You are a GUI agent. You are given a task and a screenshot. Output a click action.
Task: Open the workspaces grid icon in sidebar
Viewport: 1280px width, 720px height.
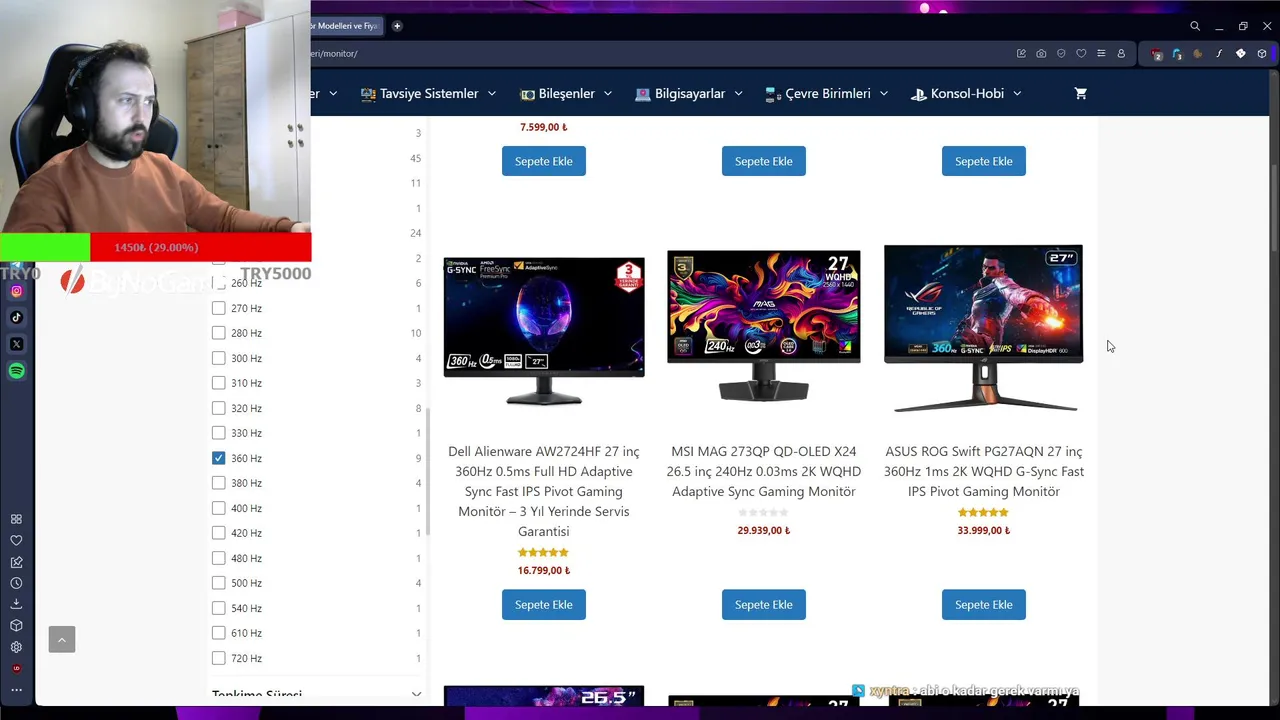[16, 519]
